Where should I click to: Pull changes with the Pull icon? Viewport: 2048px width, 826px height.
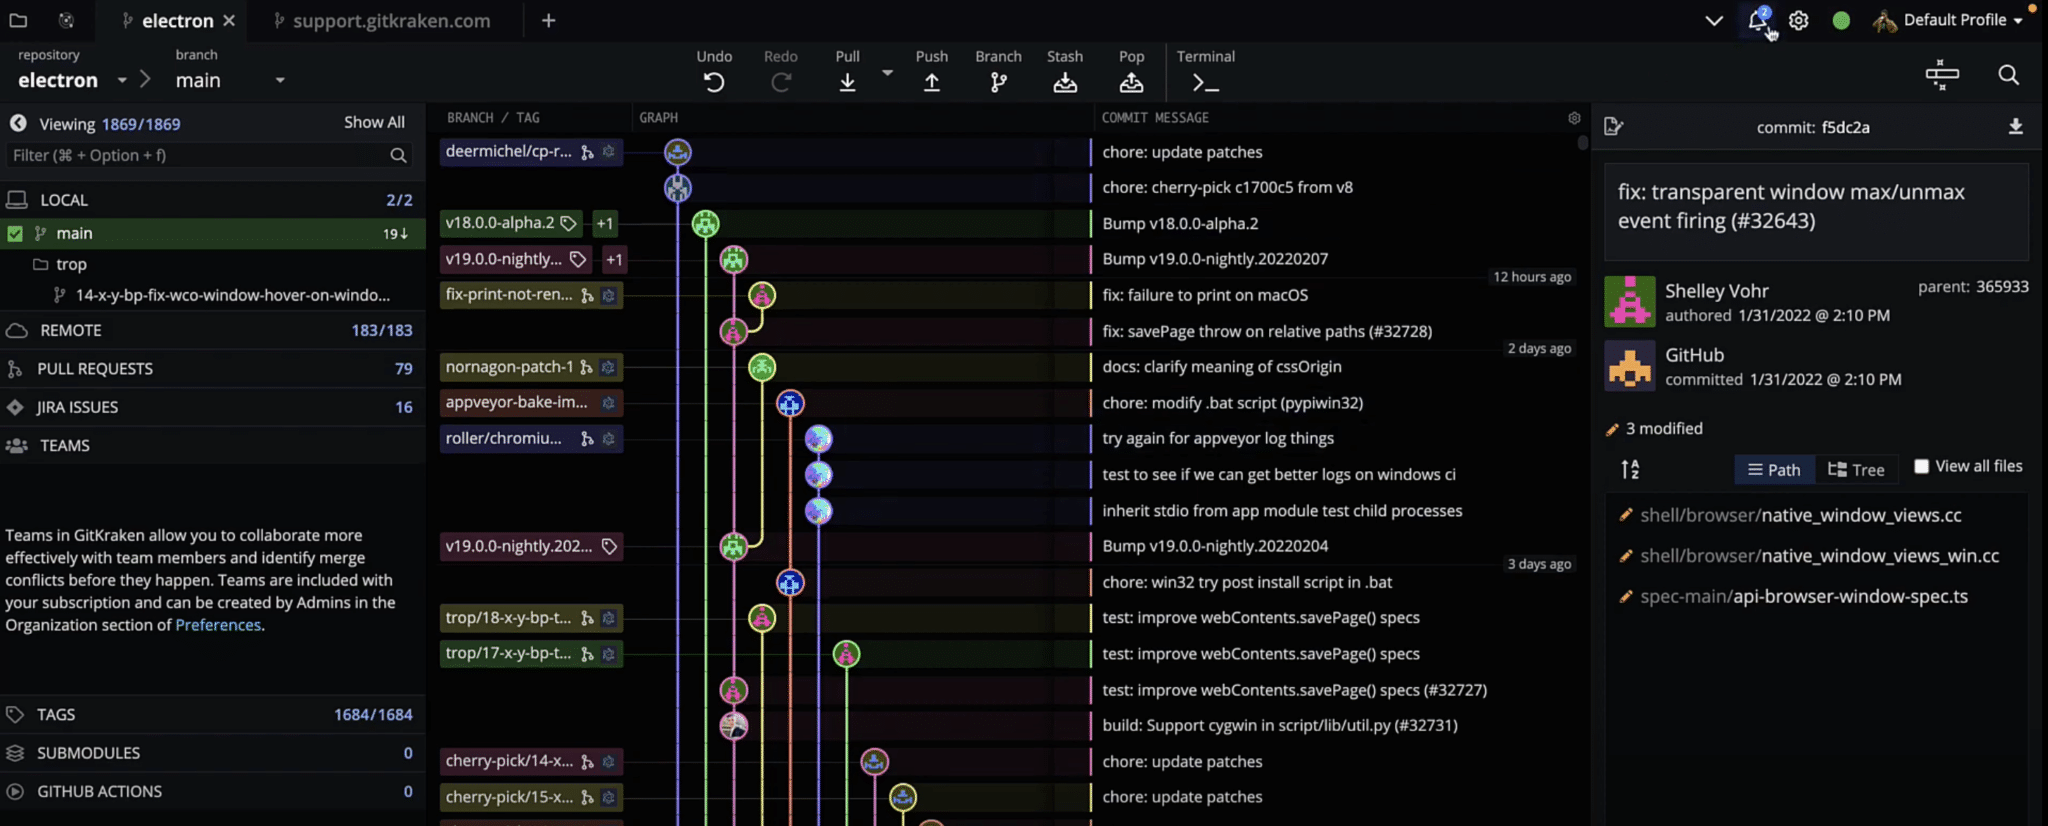pyautogui.click(x=847, y=82)
